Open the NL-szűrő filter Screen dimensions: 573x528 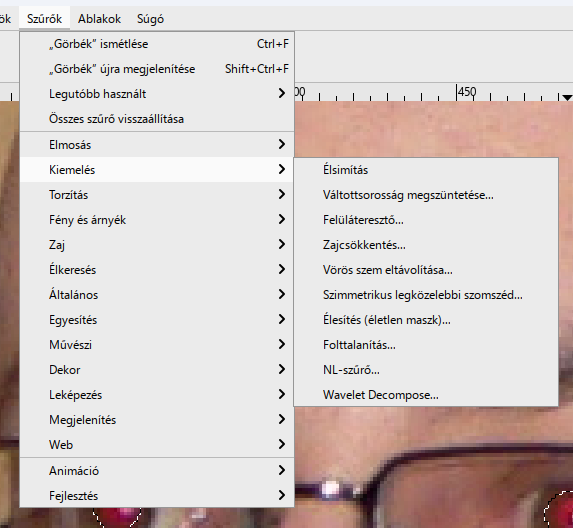[x=426, y=370]
